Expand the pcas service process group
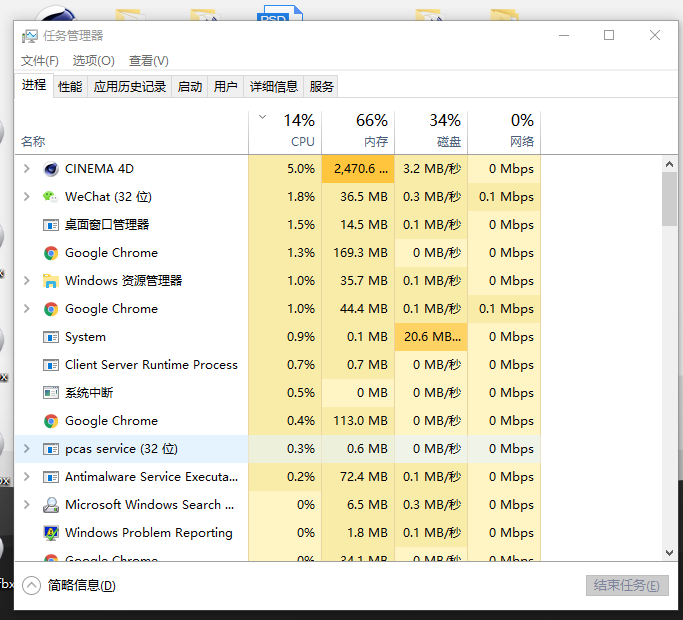Screen dimensions: 683x620 pos(27,448)
